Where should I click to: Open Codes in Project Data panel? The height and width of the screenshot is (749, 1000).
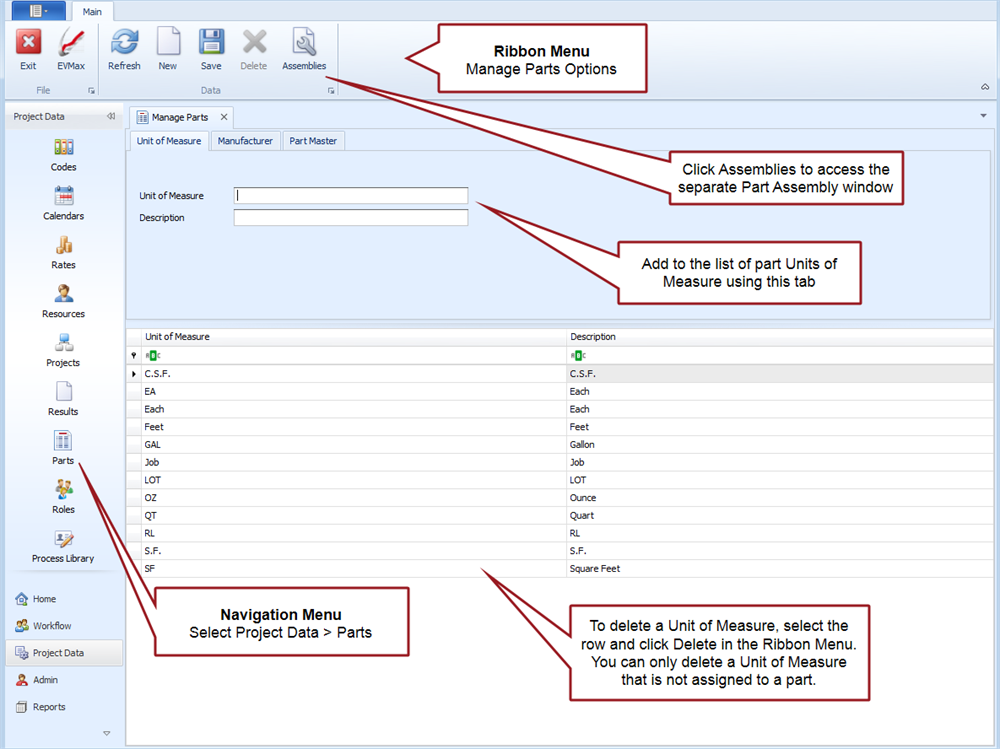pos(64,154)
